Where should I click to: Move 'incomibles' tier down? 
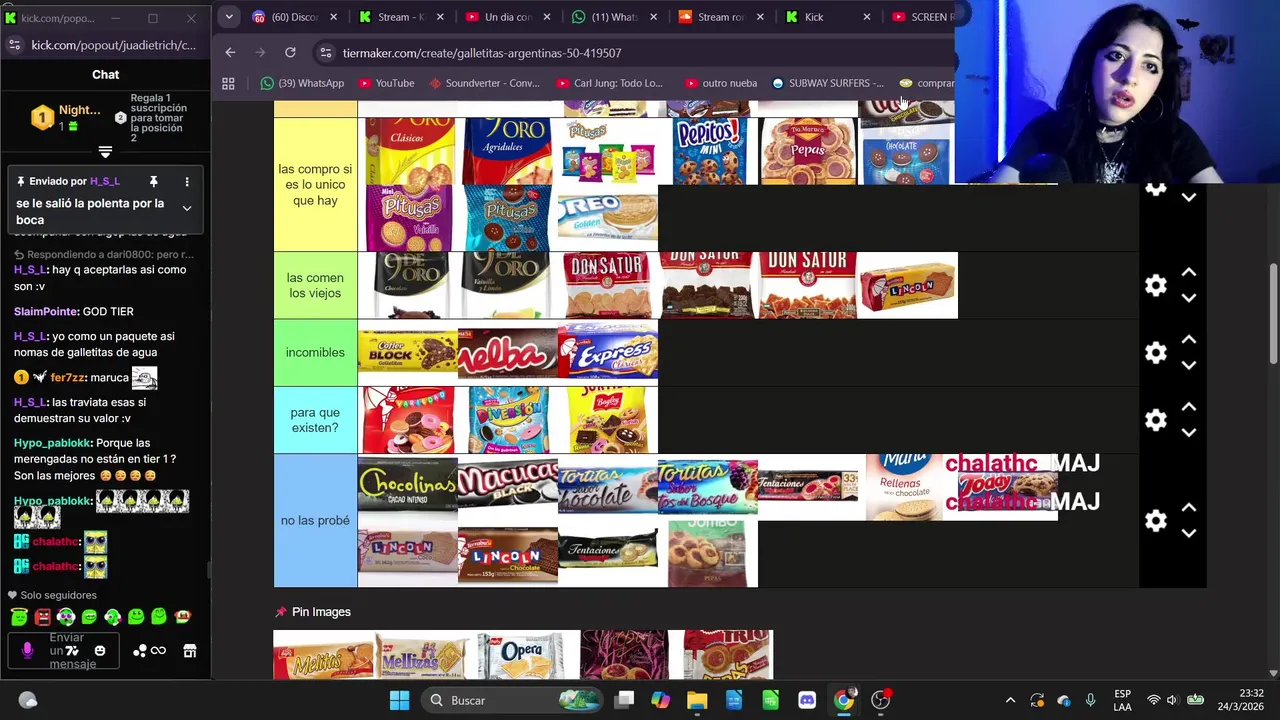(1189, 365)
